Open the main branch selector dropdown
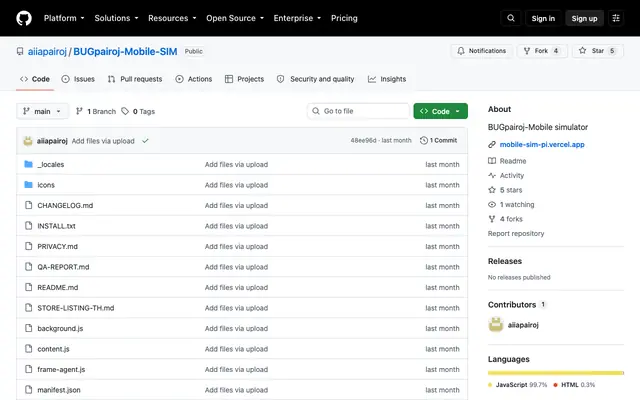Image resolution: width=640 pixels, height=400 pixels. (x=42, y=111)
